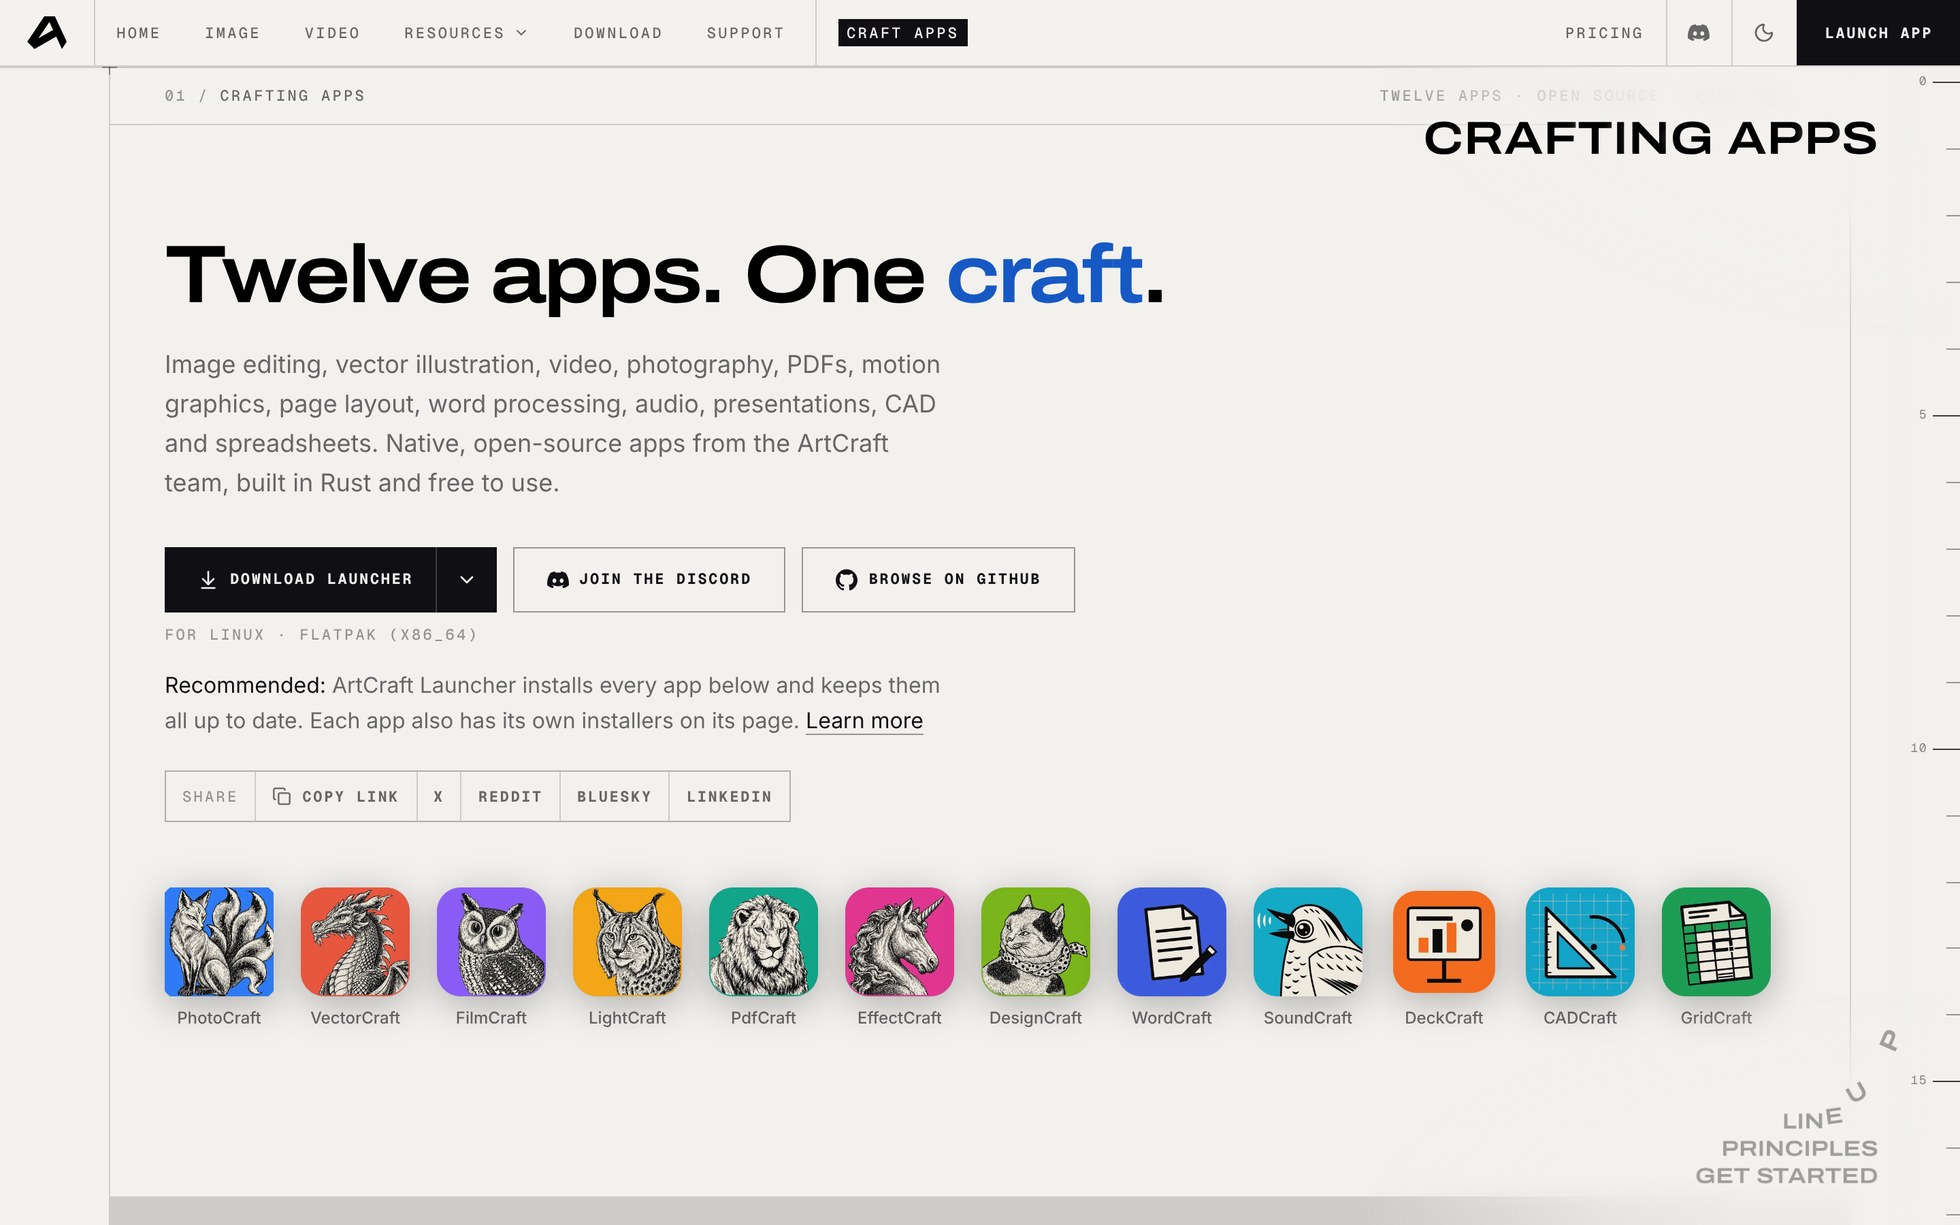Open the CADCraft set-square app icon
The height and width of the screenshot is (1225, 1960).
(1579, 941)
